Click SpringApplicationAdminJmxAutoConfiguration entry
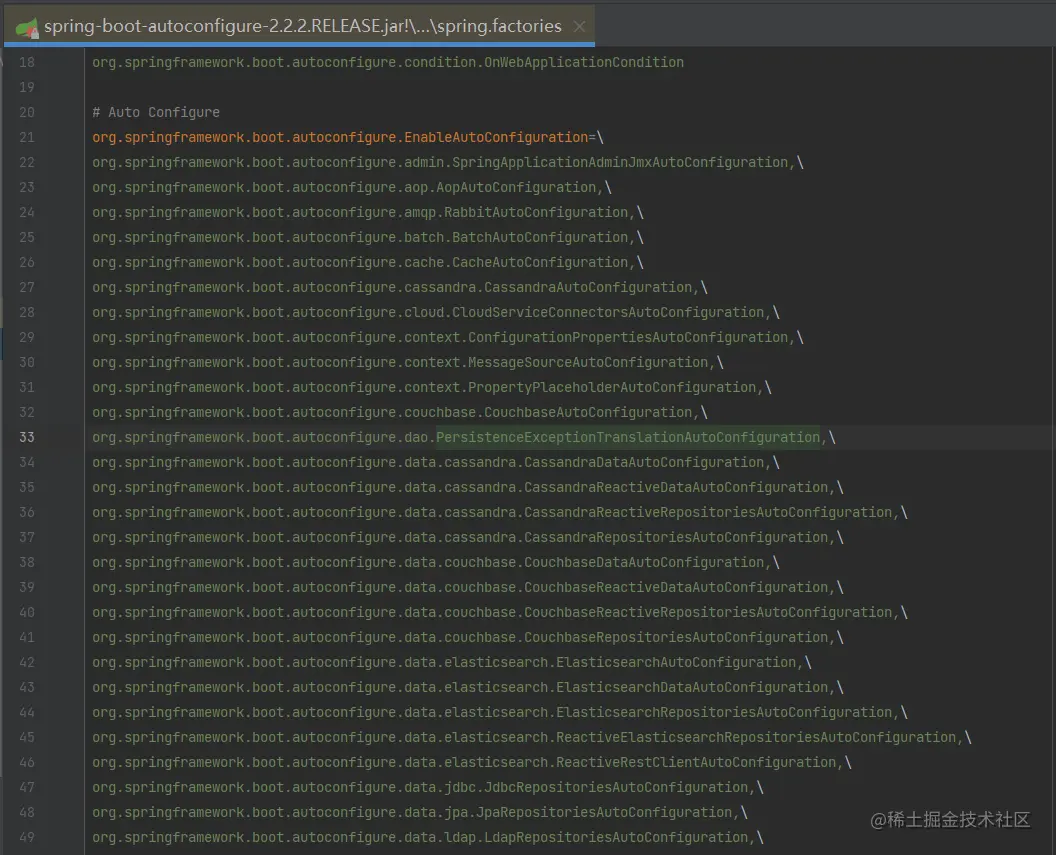The height and width of the screenshot is (855, 1056). pos(448,162)
